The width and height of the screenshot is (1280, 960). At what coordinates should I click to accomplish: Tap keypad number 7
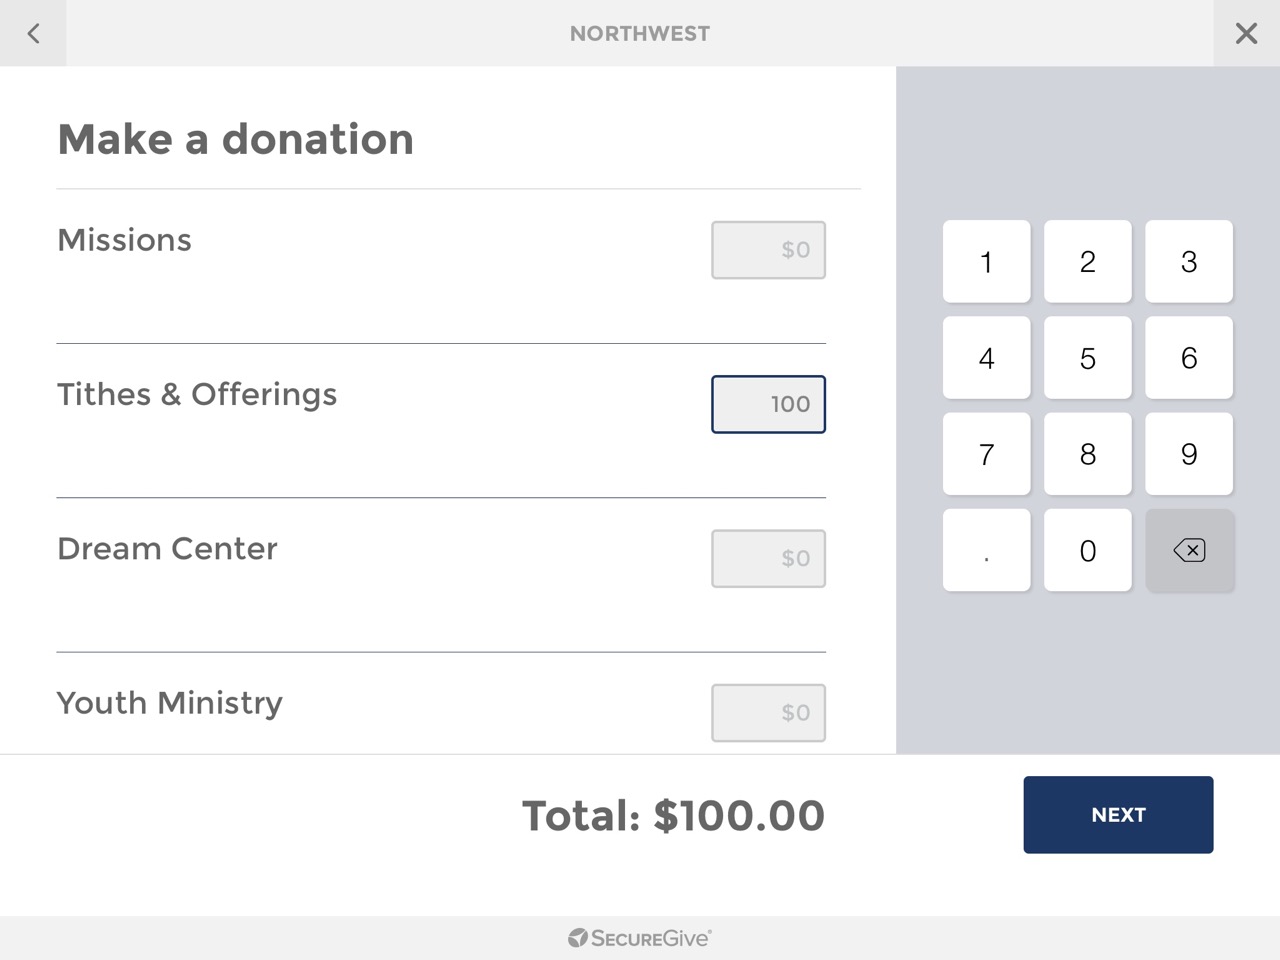pos(986,454)
